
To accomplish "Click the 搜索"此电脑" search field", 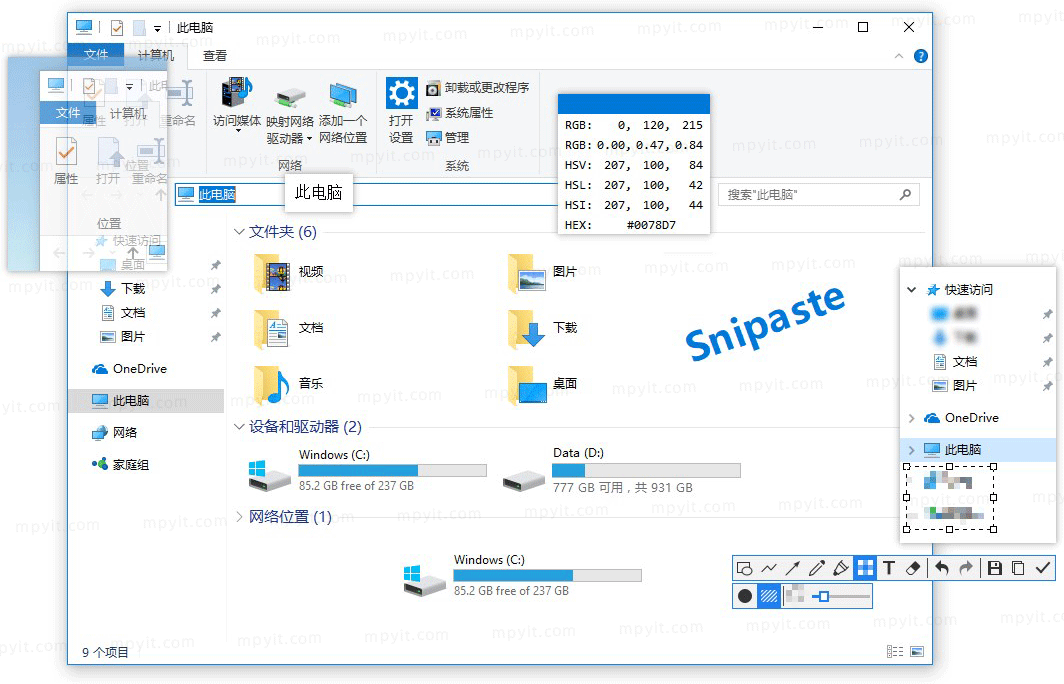I will 819,195.
